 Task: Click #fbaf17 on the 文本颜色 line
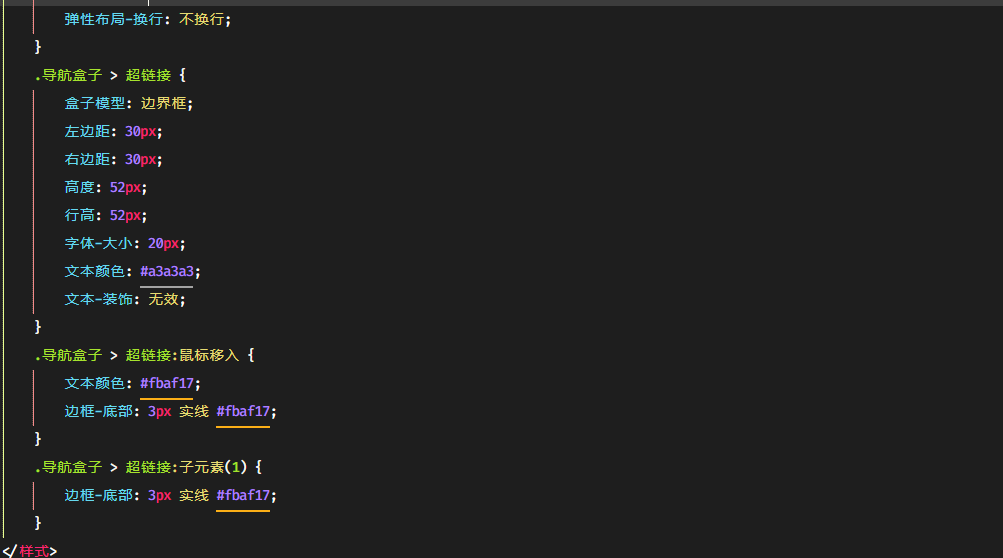pyautogui.click(x=167, y=383)
